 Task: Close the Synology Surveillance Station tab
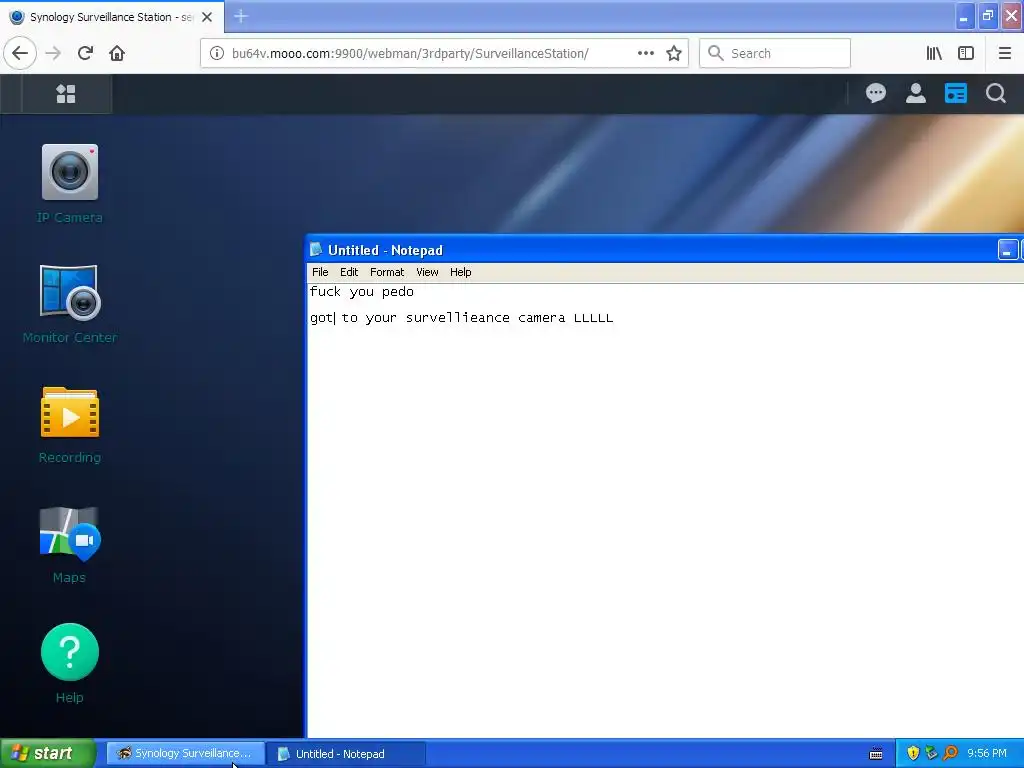[x=207, y=17]
